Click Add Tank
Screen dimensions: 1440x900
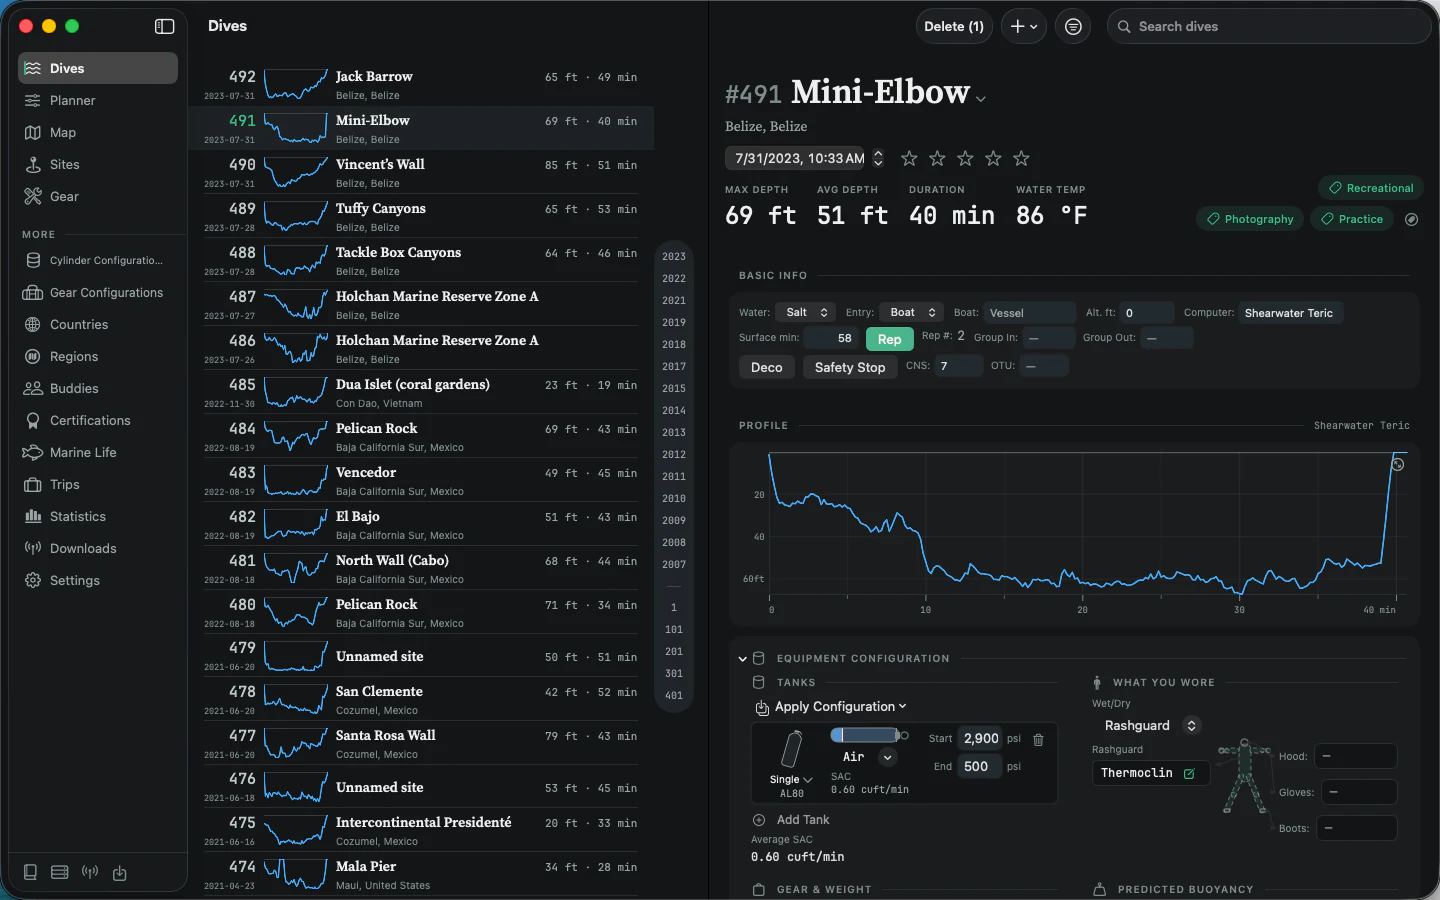coord(791,819)
